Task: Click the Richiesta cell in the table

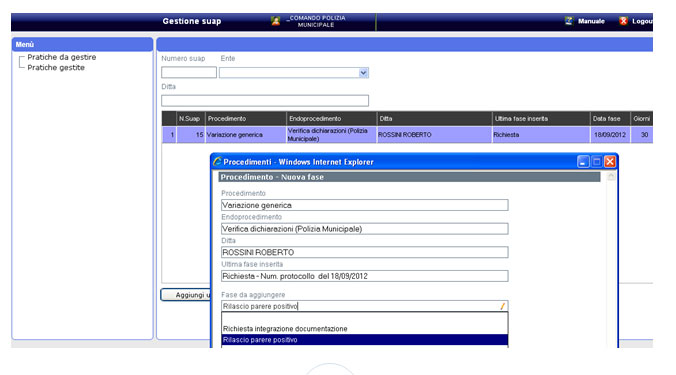Action: 541,134
